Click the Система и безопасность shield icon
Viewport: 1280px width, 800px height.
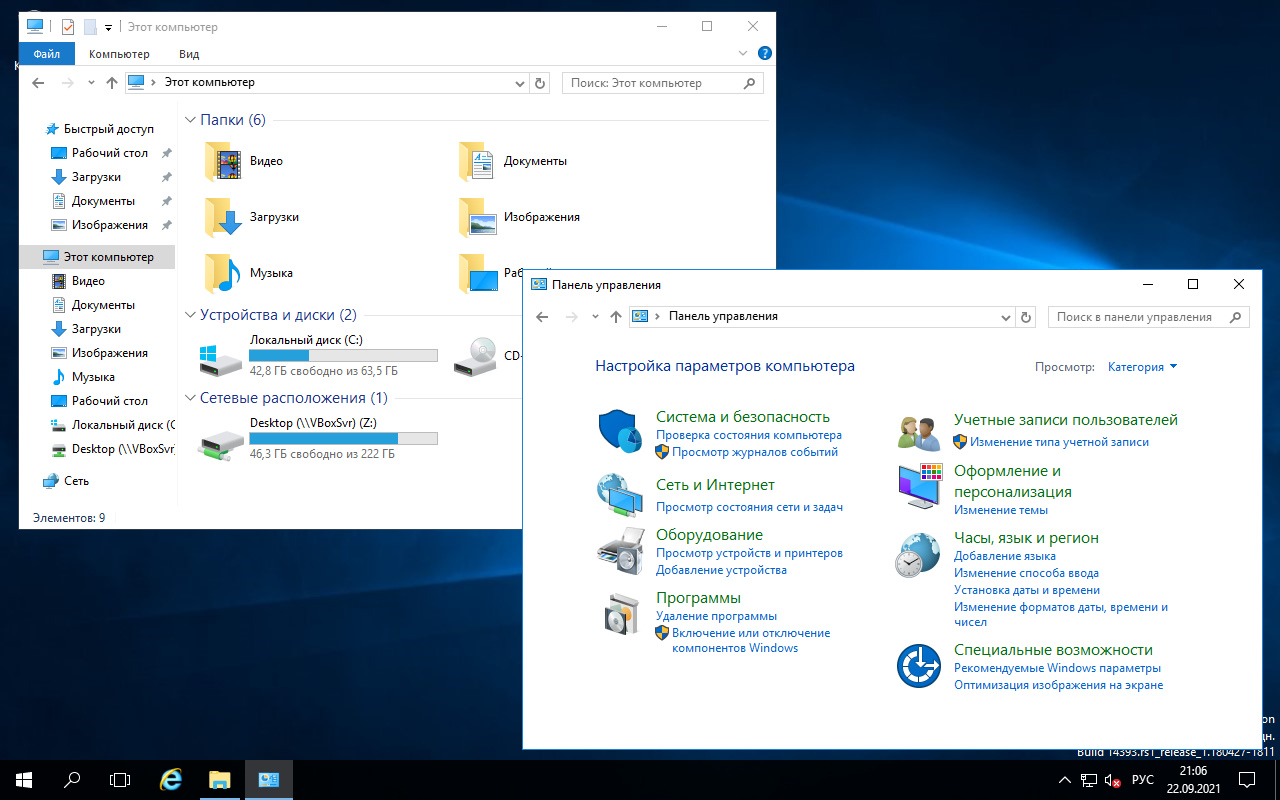(620, 432)
